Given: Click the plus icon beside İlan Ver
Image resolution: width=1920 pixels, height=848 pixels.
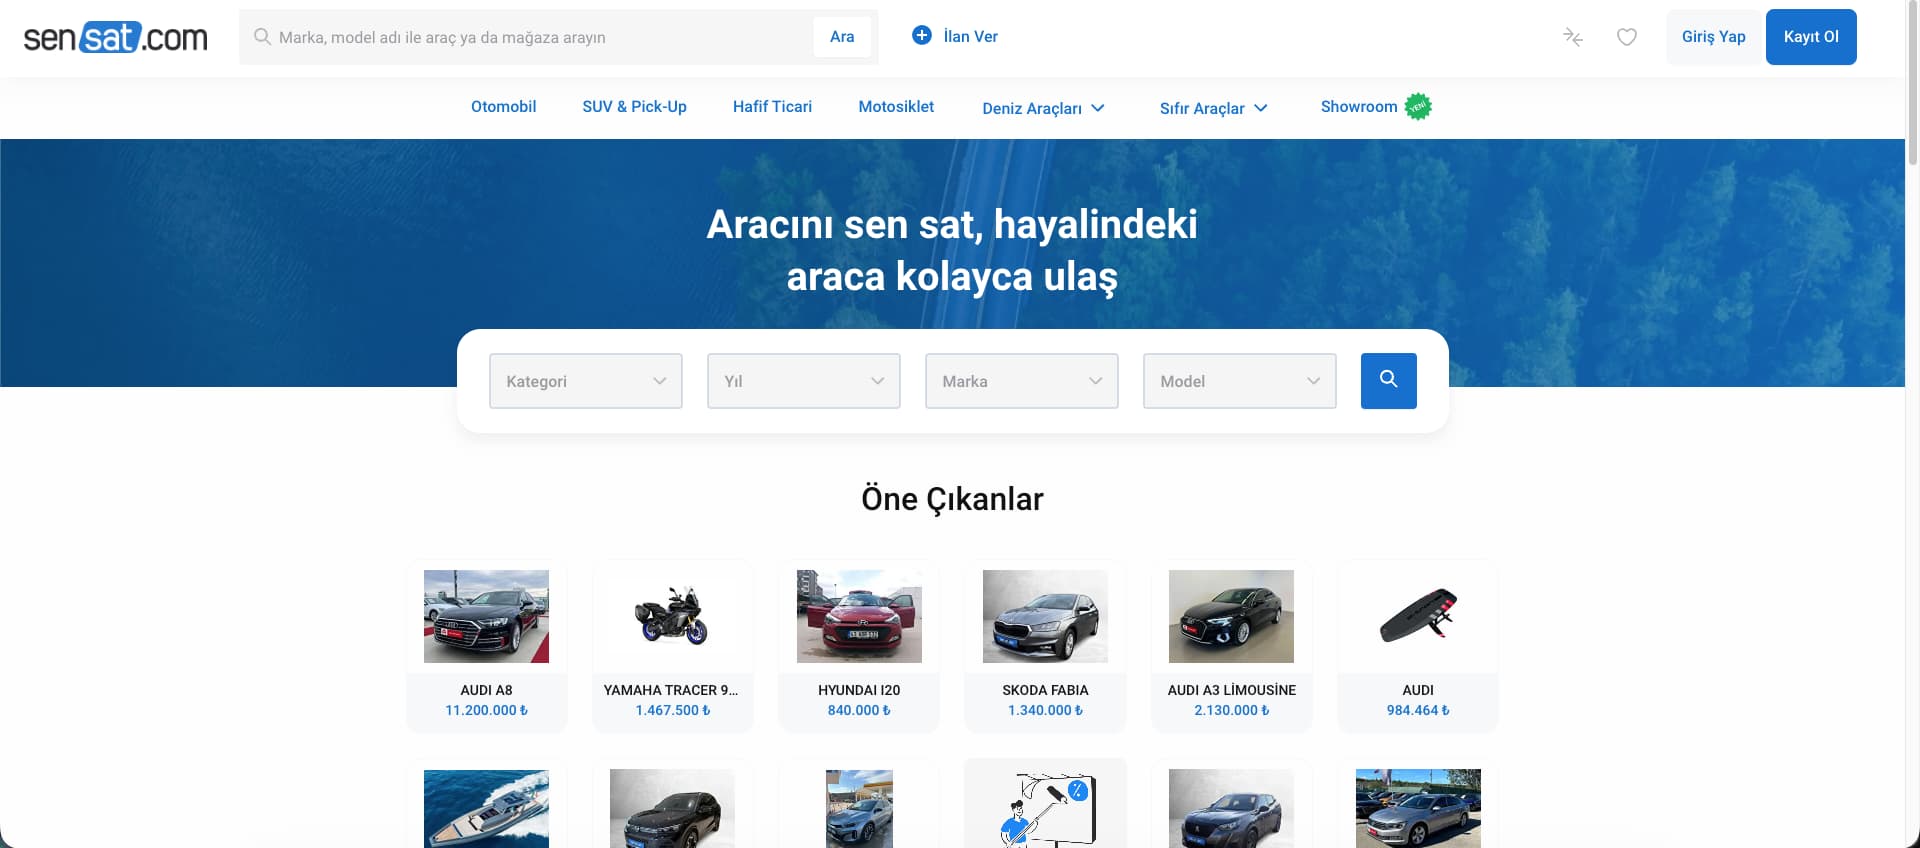Looking at the screenshot, I should (x=922, y=35).
